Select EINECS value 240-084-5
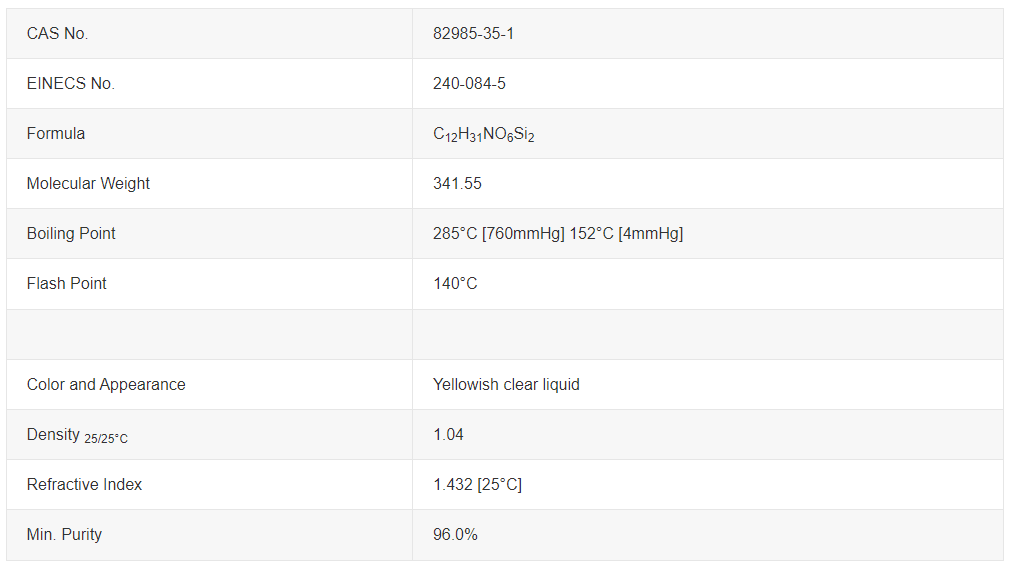The image size is (1009, 570). [x=469, y=84]
